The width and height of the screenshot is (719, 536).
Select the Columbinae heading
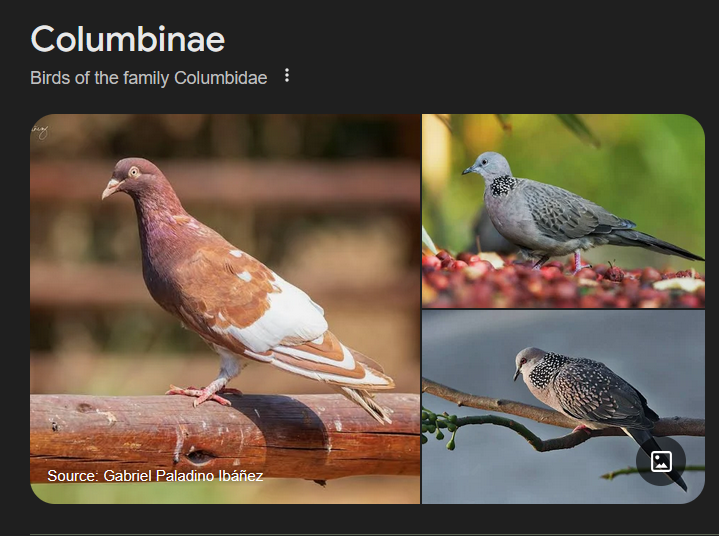pos(127,39)
